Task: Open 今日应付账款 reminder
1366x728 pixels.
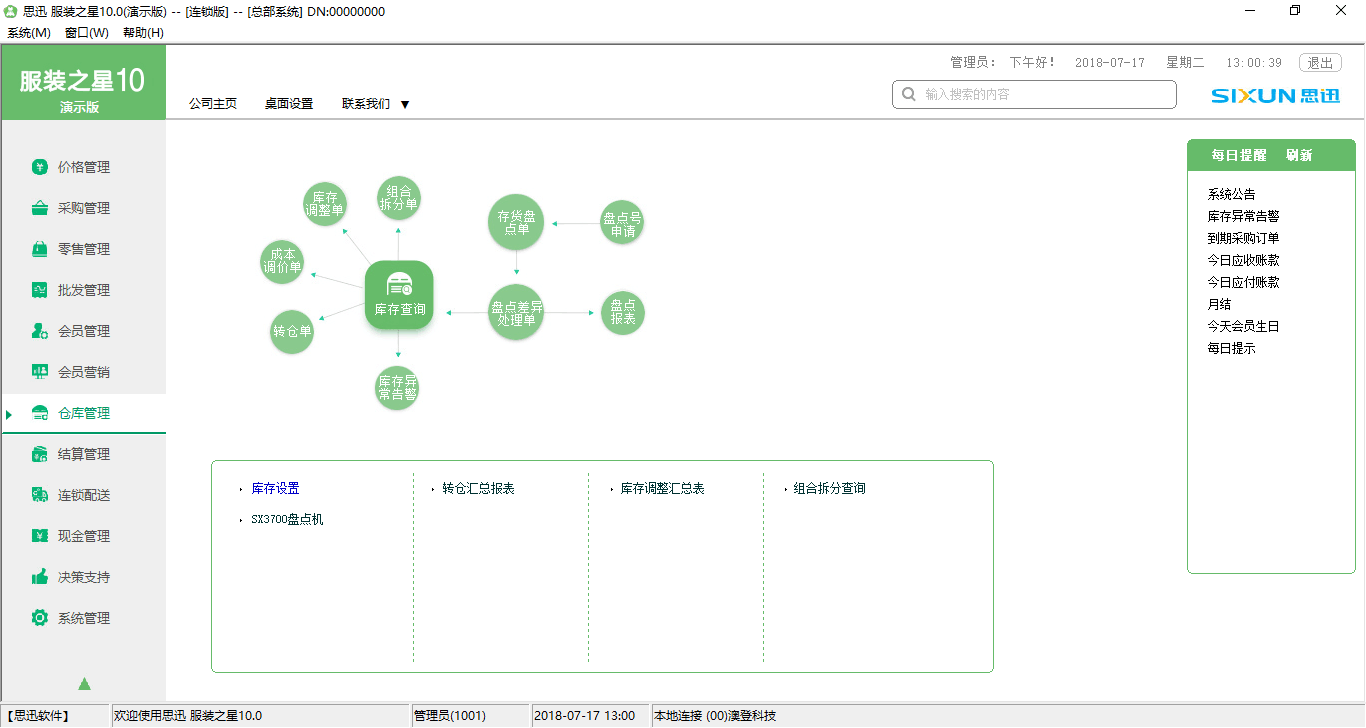Action: pyautogui.click(x=1243, y=282)
